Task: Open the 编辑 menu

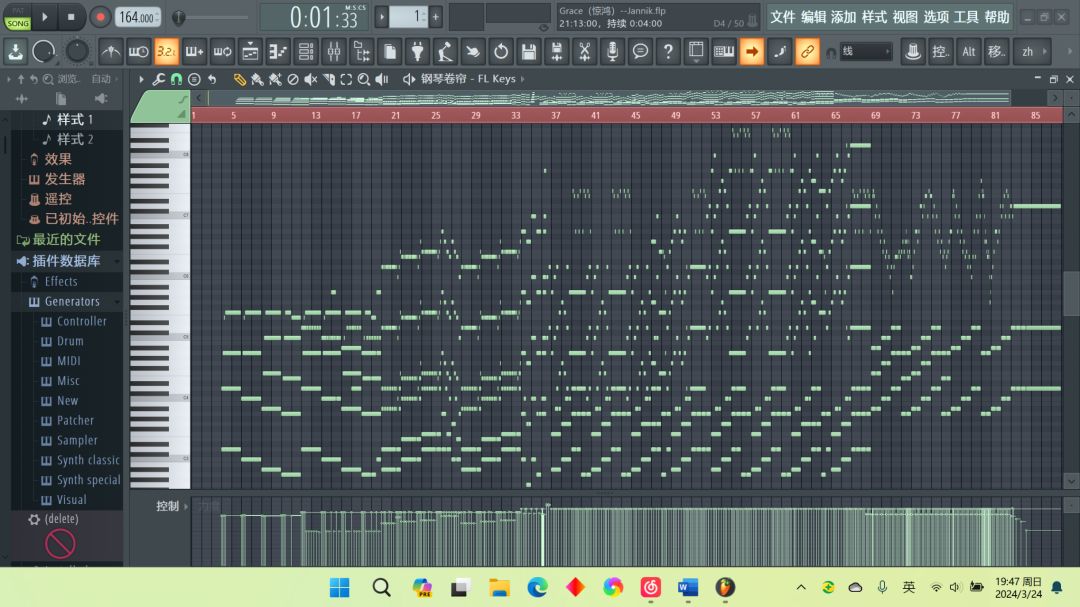Action: [813, 17]
